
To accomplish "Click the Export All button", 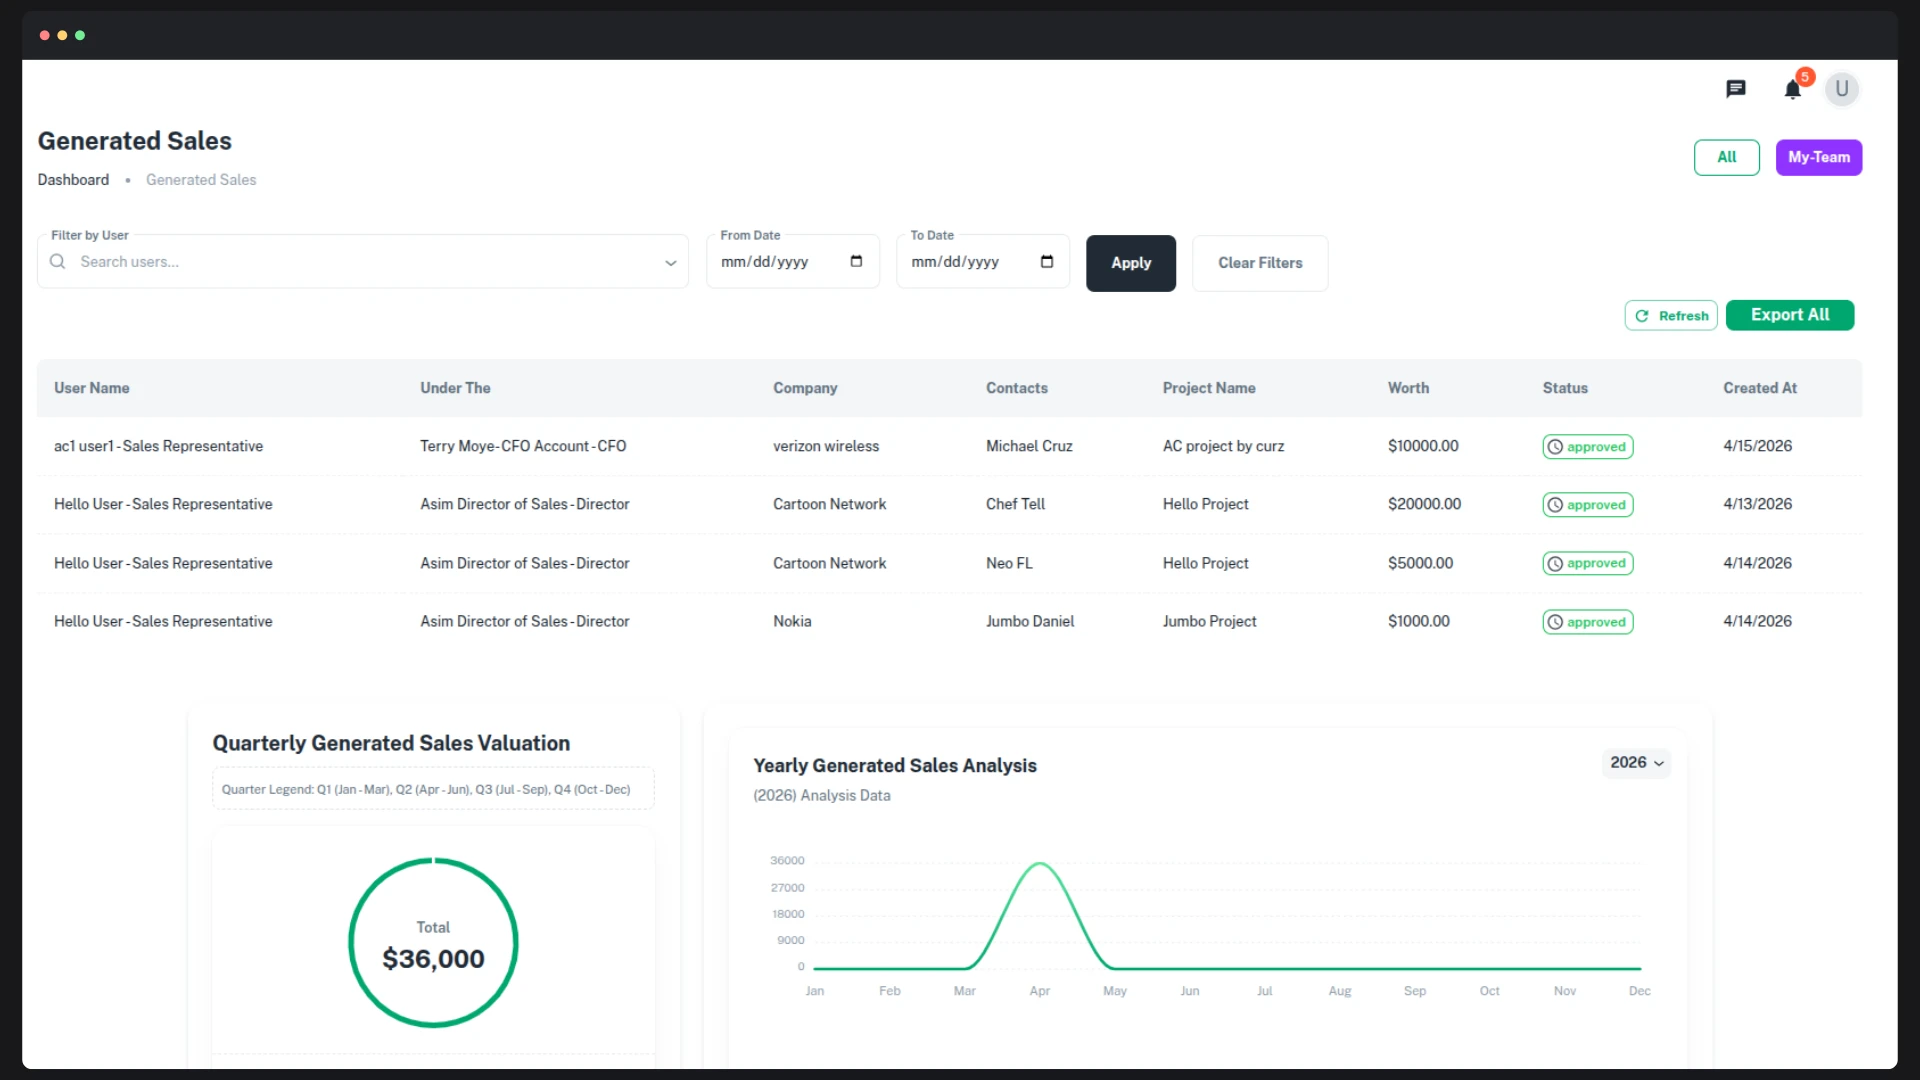I will point(1789,315).
